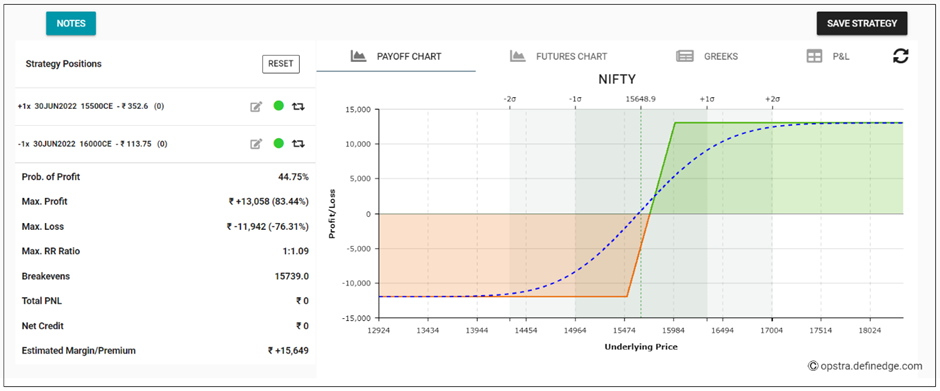This screenshot has width=940, height=391.
Task: Refresh the payoff chart
Action: (x=900, y=56)
